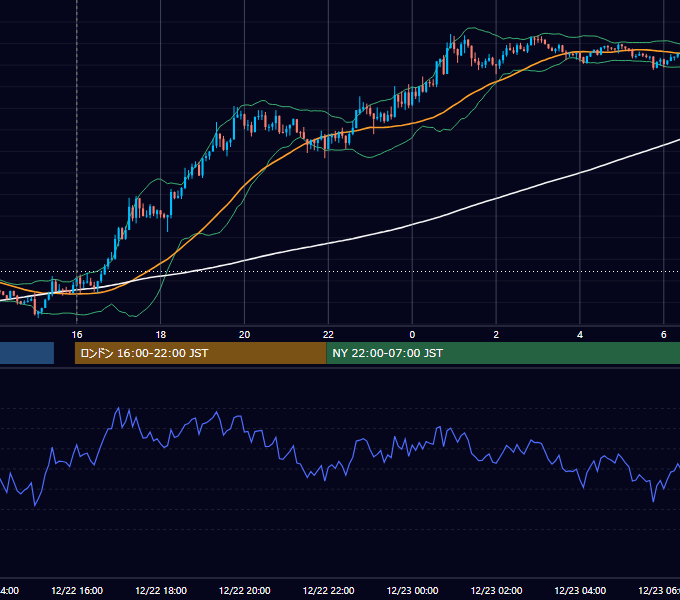Click the 12/22 22:00 date label
Image resolution: width=680 pixels, height=600 pixels.
click(328, 590)
